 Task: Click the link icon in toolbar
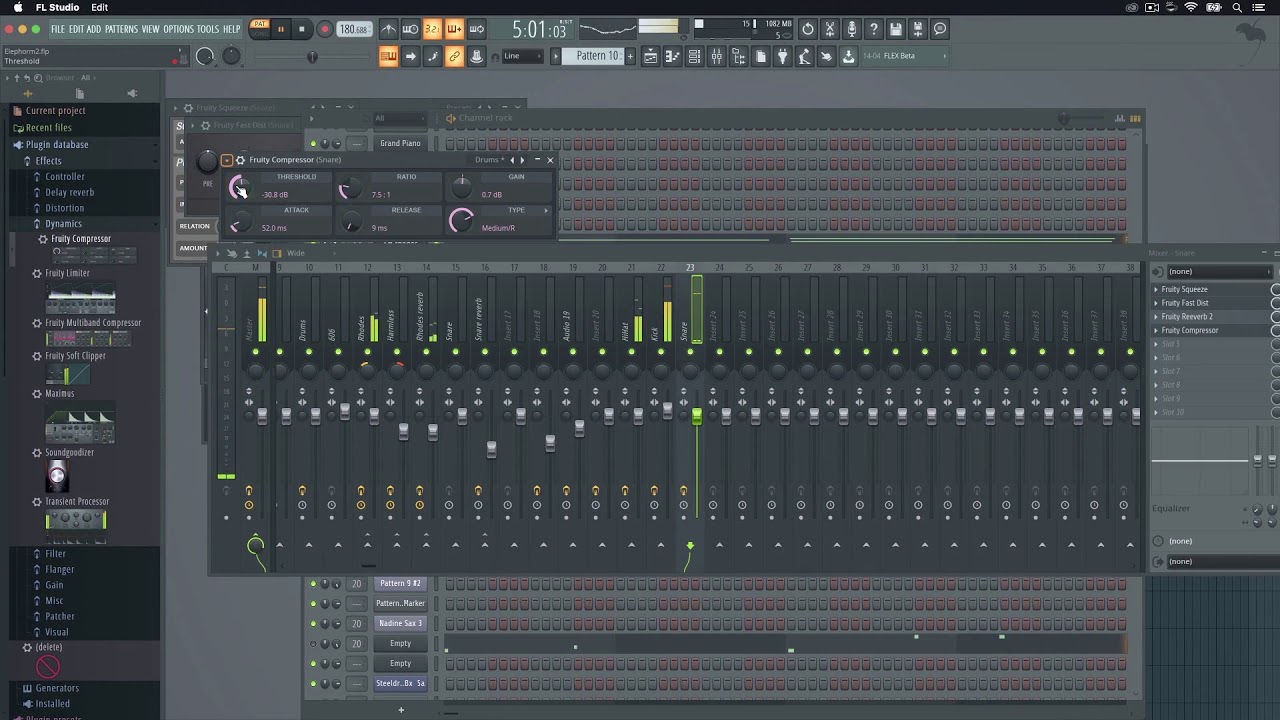[x=454, y=56]
